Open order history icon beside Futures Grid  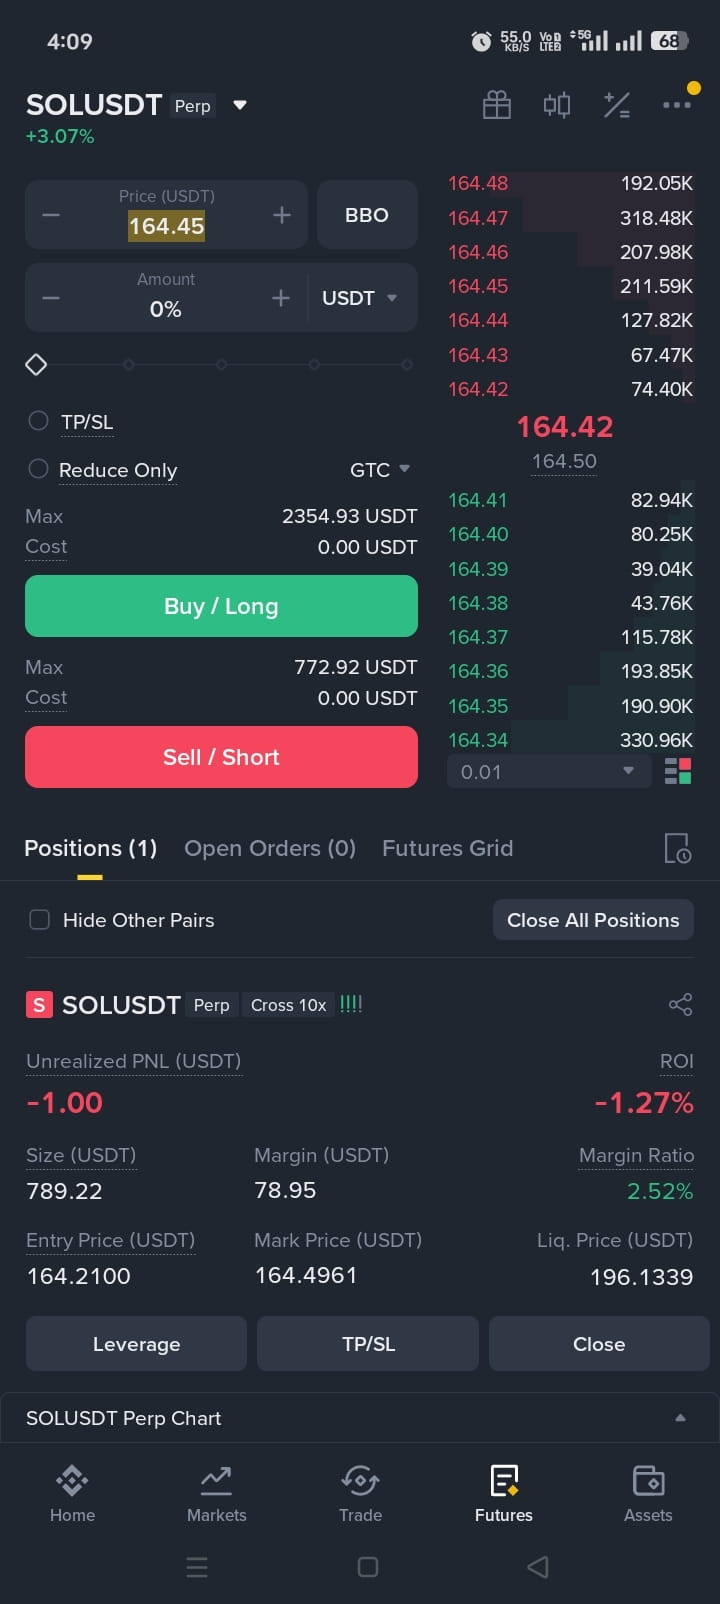coord(678,848)
